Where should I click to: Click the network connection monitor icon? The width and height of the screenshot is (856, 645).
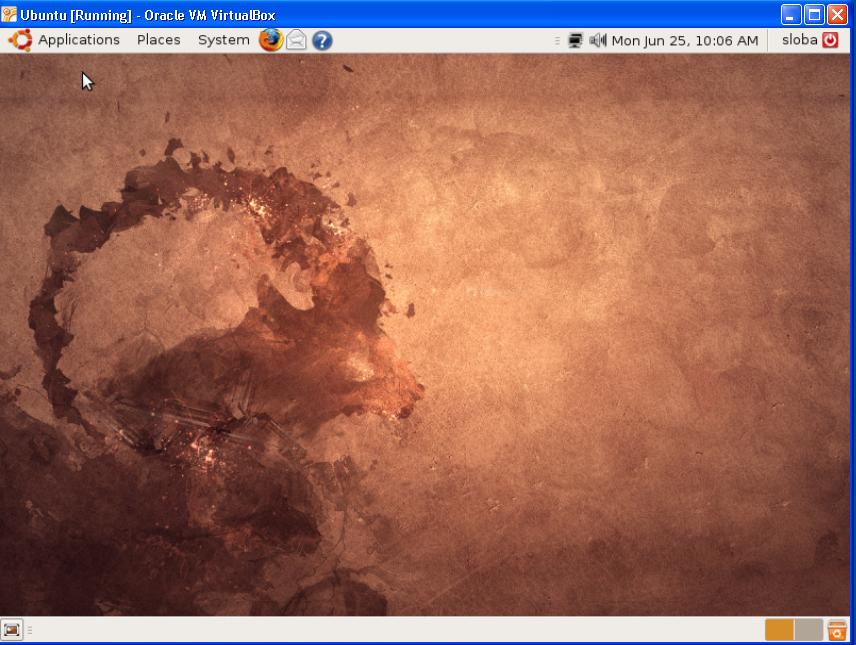coord(575,40)
